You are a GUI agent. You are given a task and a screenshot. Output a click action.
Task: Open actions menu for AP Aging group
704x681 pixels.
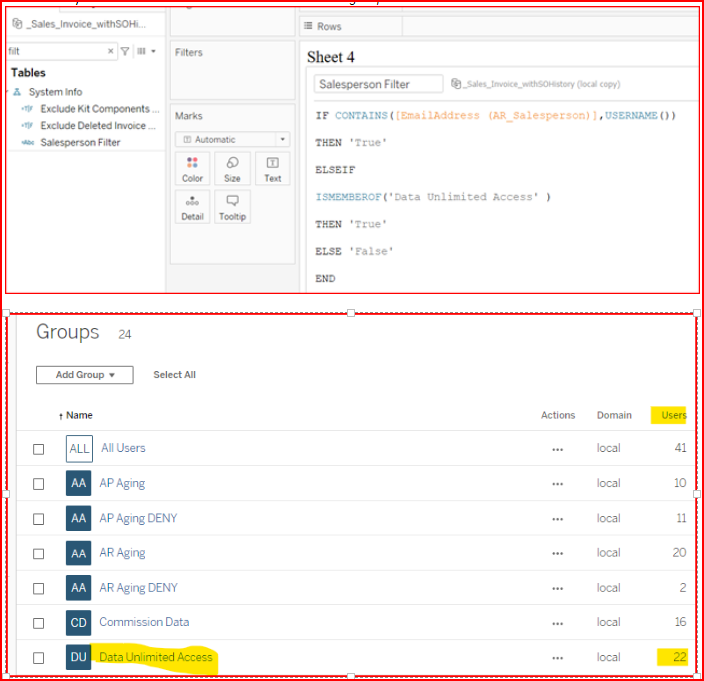pos(557,484)
